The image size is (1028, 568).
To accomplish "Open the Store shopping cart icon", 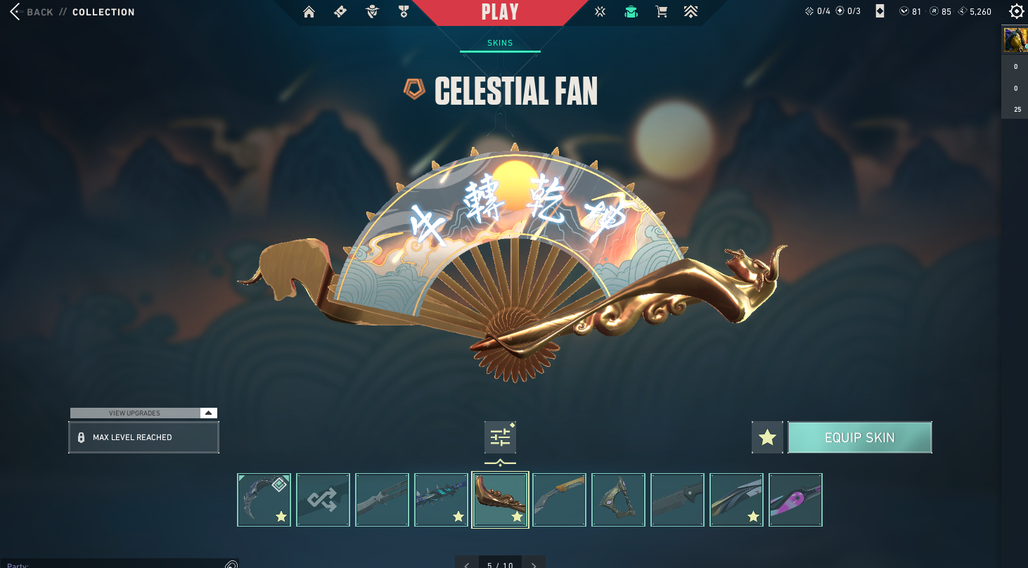I will click(661, 12).
